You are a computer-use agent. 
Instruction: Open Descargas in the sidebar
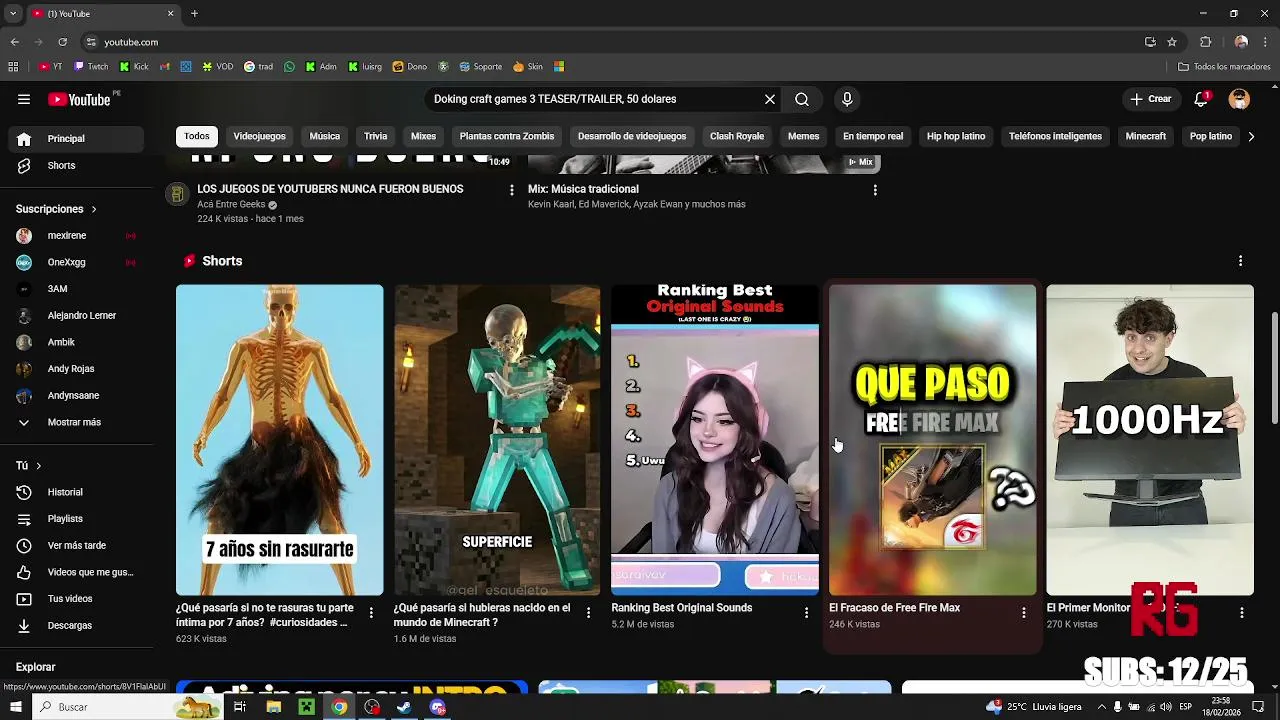[x=76, y=626]
